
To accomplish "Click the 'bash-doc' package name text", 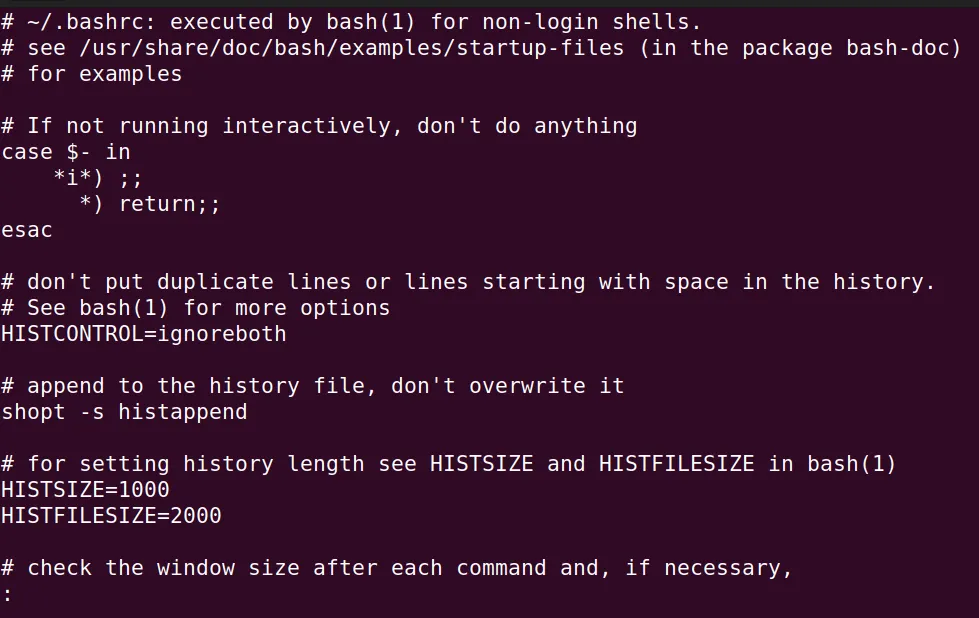I will click(x=898, y=48).
